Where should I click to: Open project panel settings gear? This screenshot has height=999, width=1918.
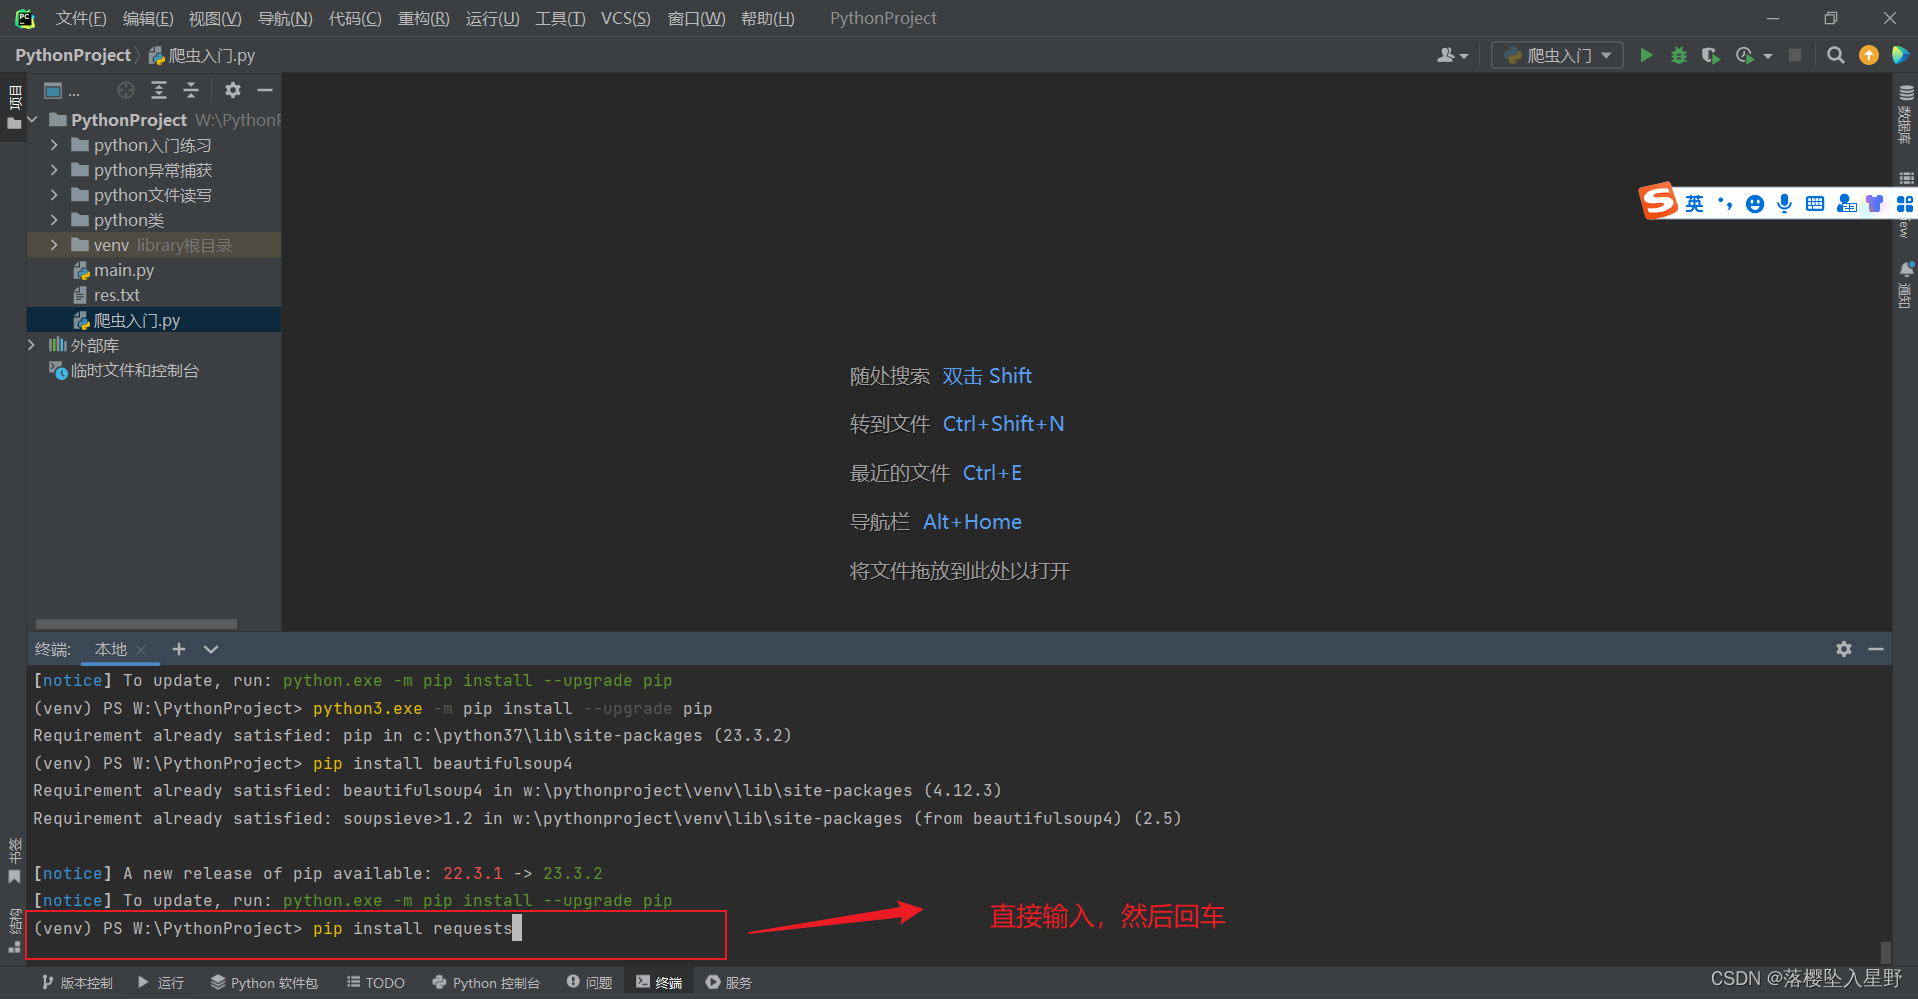click(233, 90)
